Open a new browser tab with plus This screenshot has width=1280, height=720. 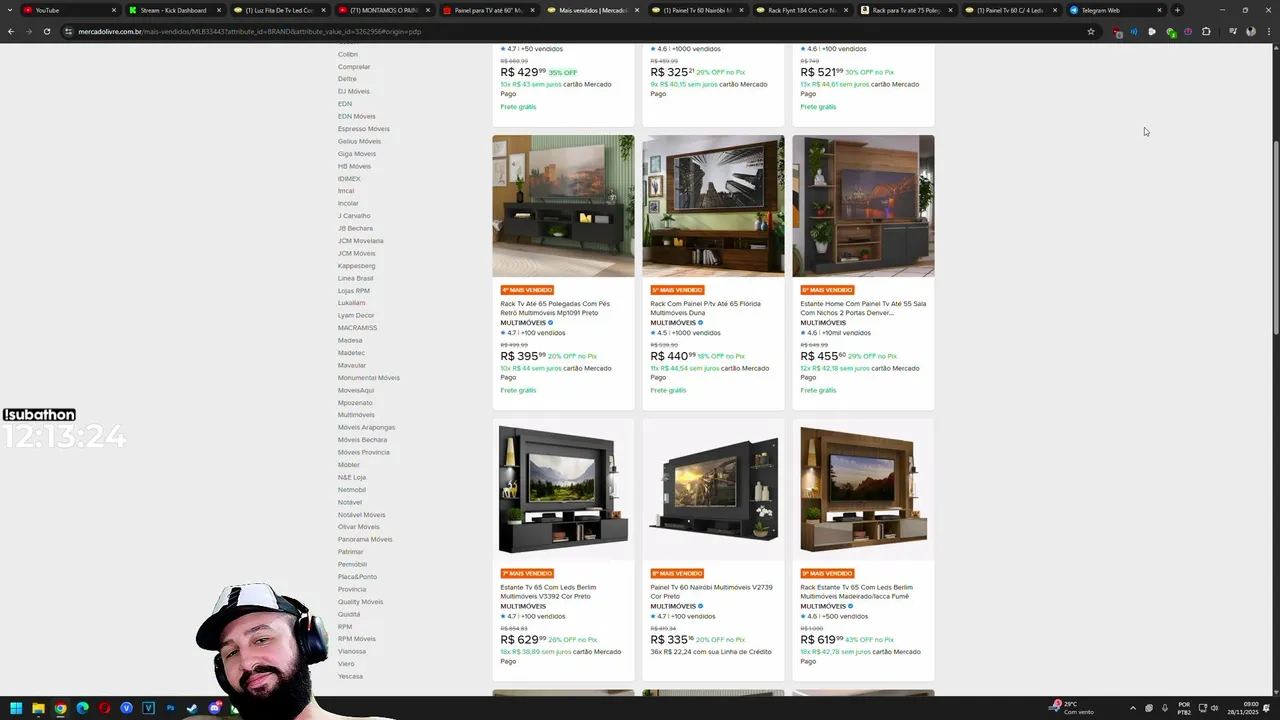(1177, 10)
